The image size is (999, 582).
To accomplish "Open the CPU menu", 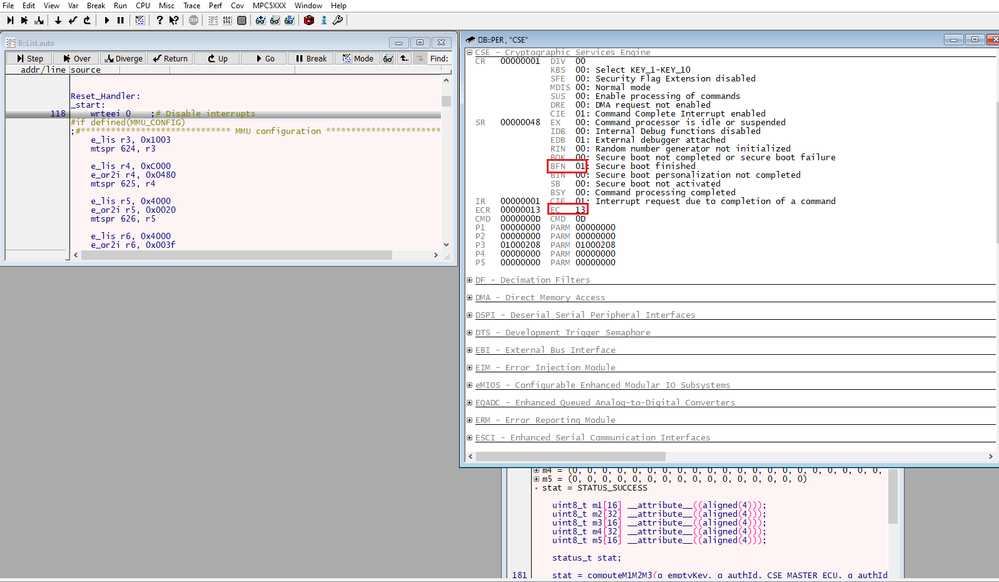I will click(143, 5).
